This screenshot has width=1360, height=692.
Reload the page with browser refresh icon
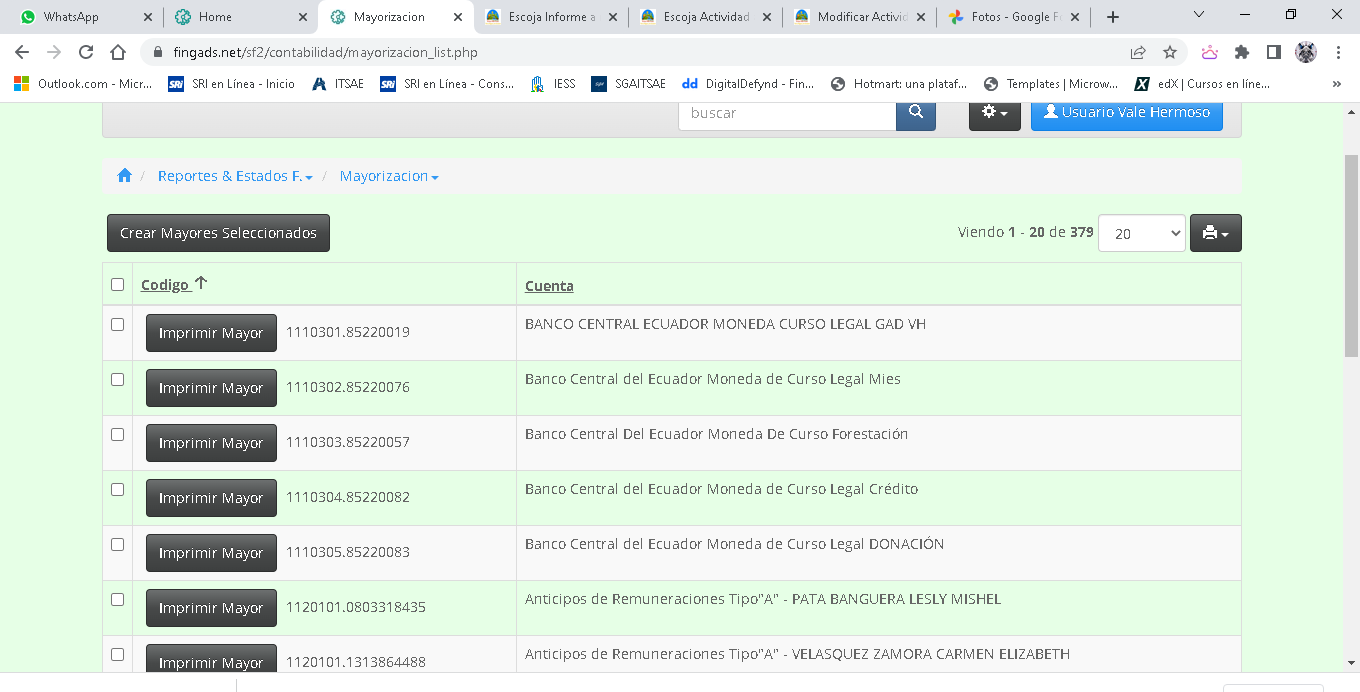click(86, 53)
